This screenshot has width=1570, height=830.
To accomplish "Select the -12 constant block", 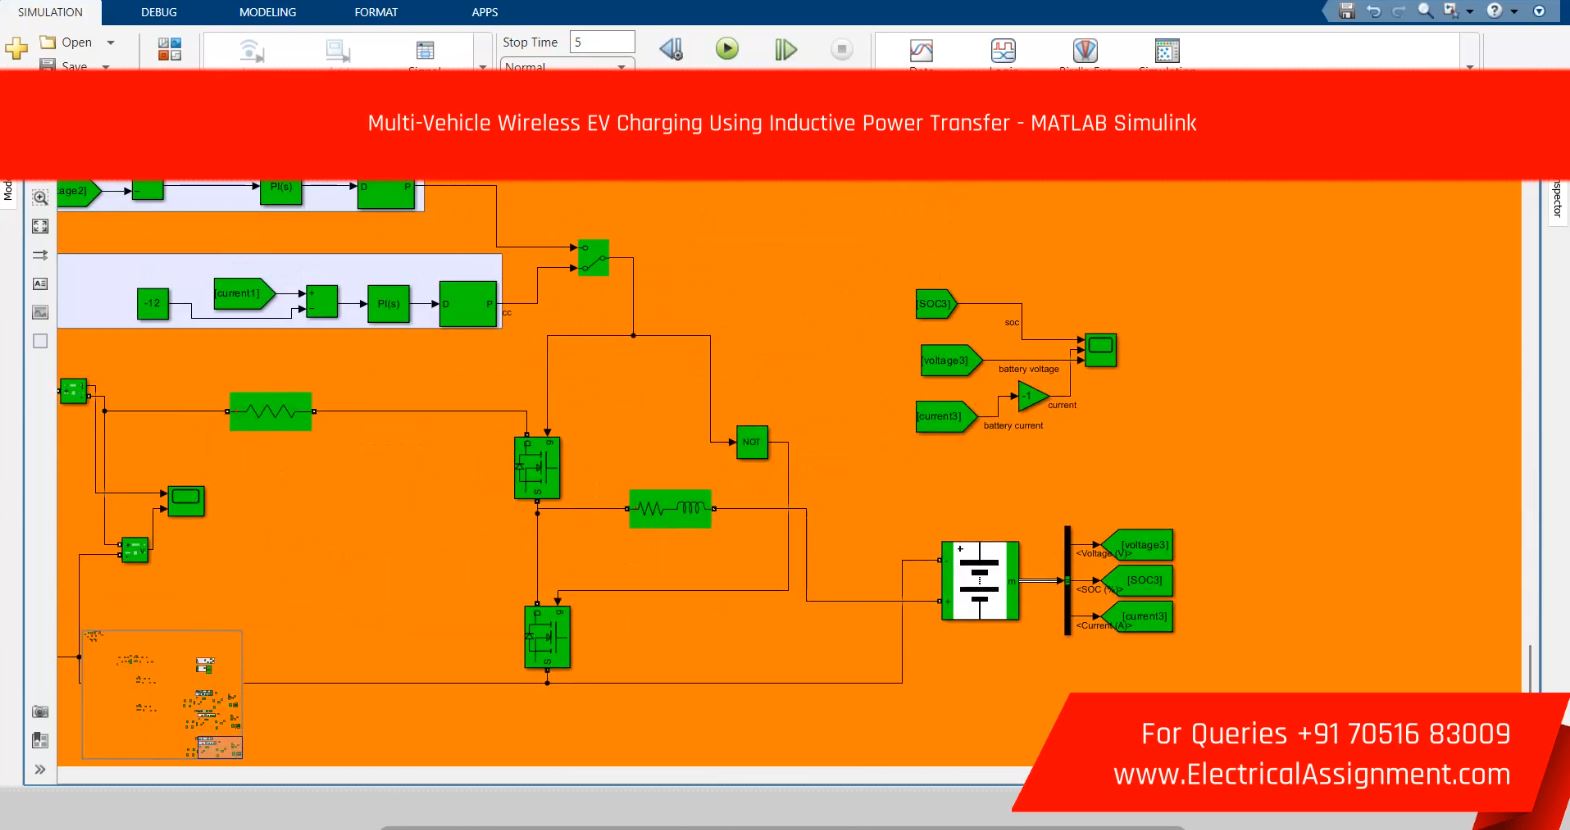I will (x=152, y=304).
